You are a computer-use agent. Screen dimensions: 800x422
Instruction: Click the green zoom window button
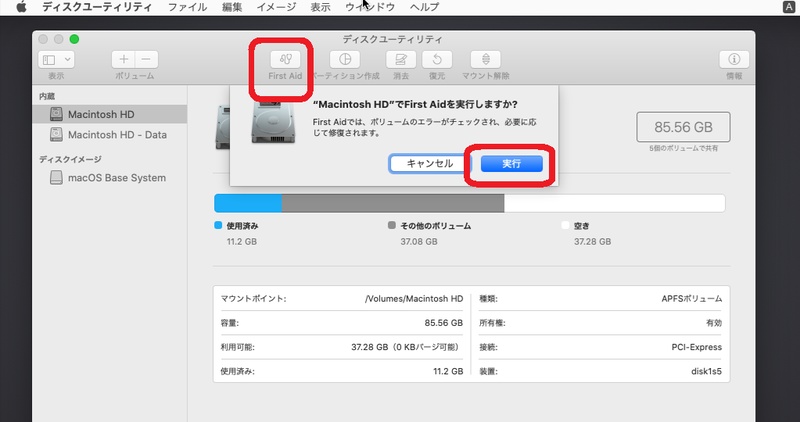point(74,39)
